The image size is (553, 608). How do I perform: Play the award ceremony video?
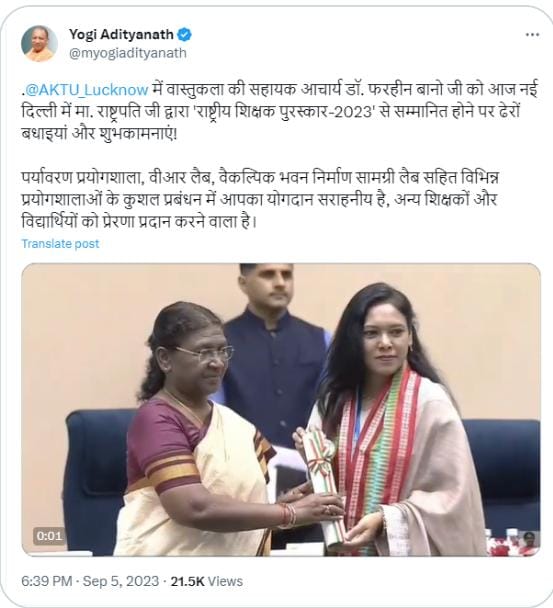point(281,409)
